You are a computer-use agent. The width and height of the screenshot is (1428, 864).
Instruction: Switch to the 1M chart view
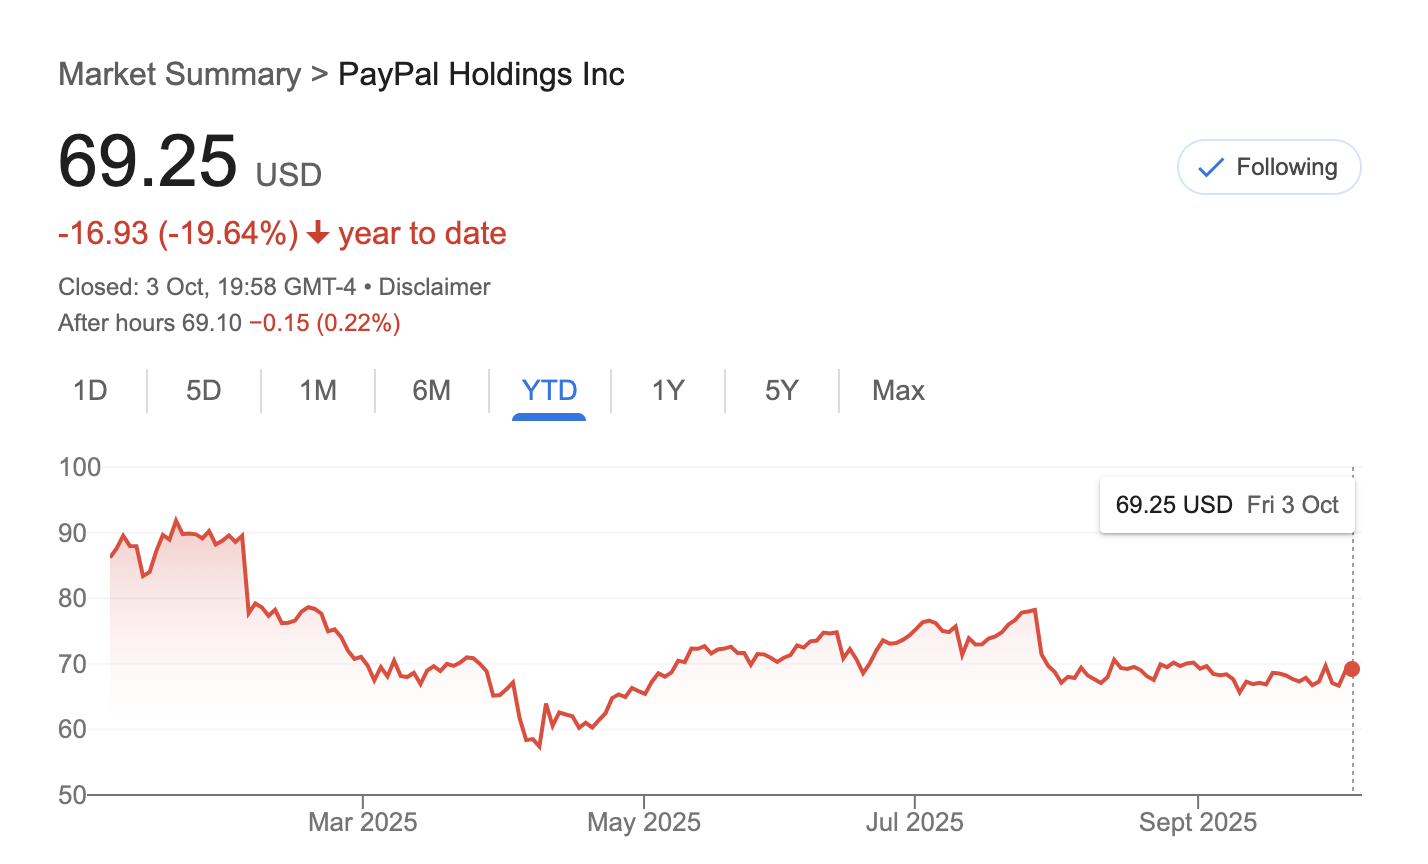(318, 391)
